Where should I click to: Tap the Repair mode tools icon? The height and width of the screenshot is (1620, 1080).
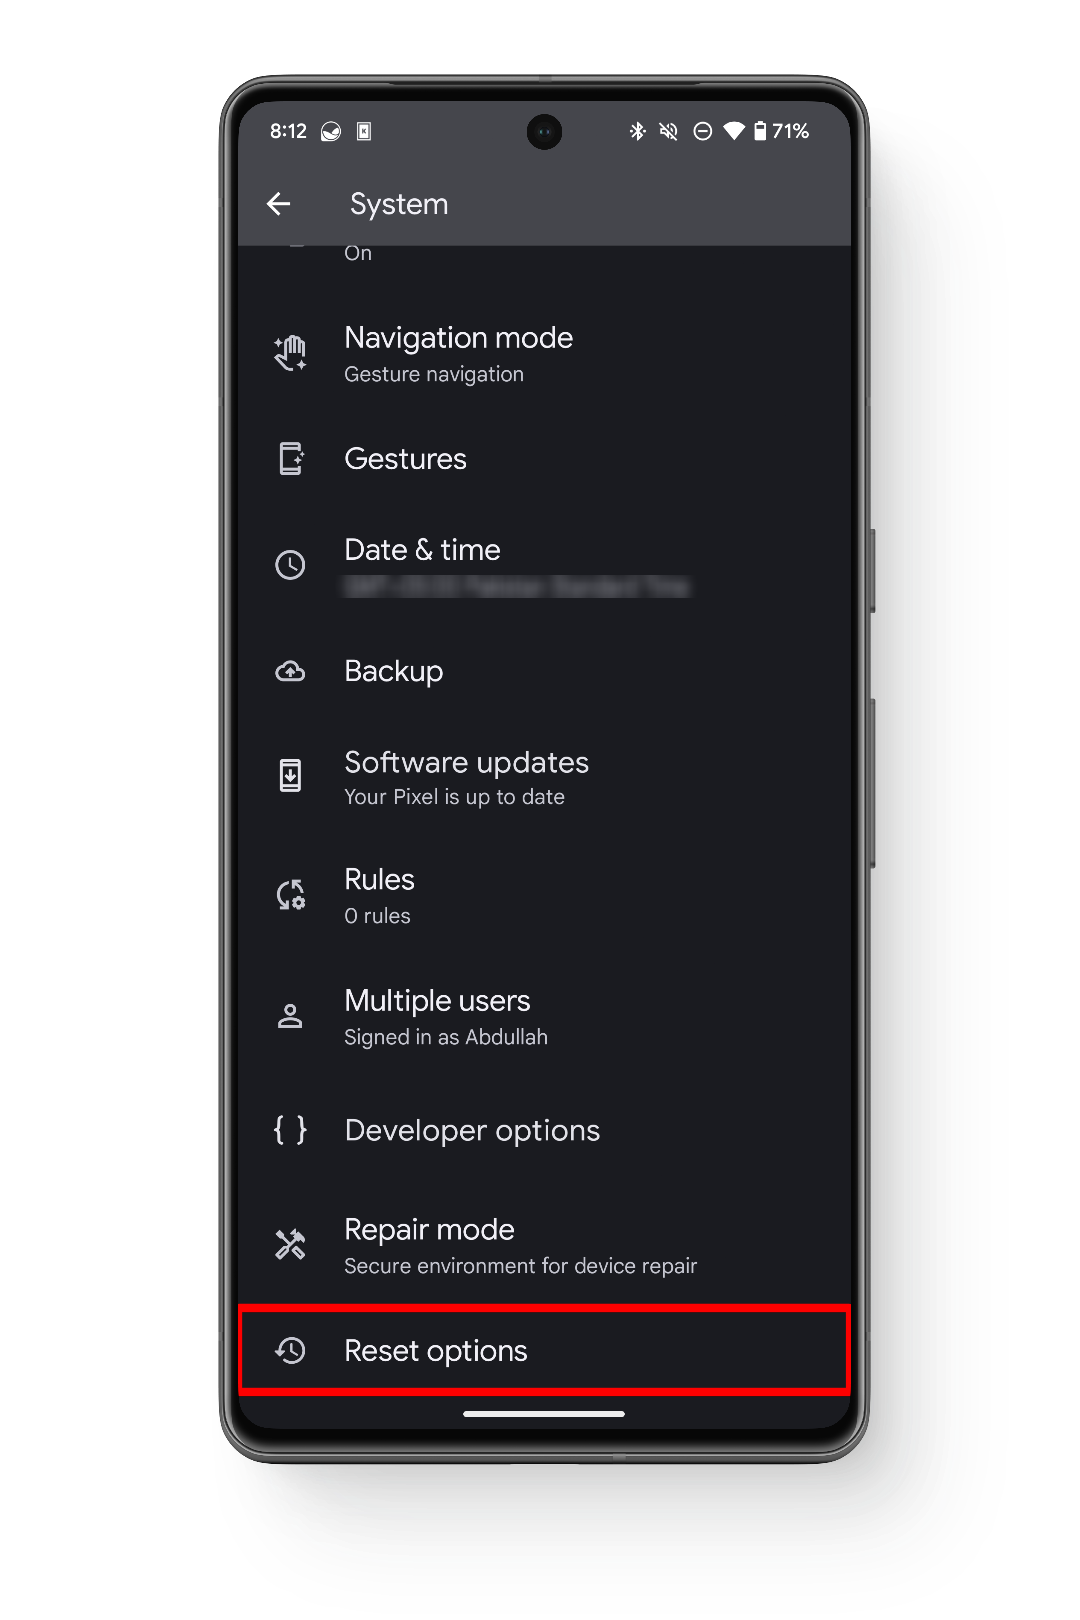[290, 1245]
